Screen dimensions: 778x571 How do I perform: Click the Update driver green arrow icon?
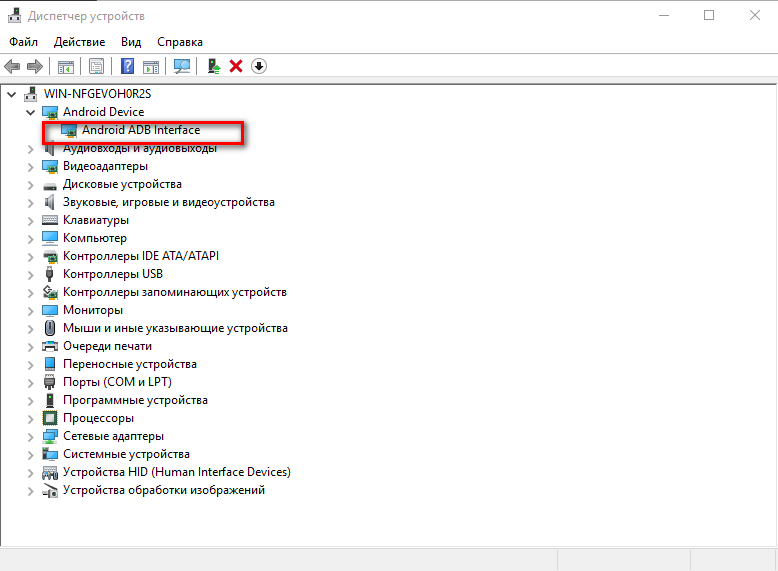pos(213,66)
